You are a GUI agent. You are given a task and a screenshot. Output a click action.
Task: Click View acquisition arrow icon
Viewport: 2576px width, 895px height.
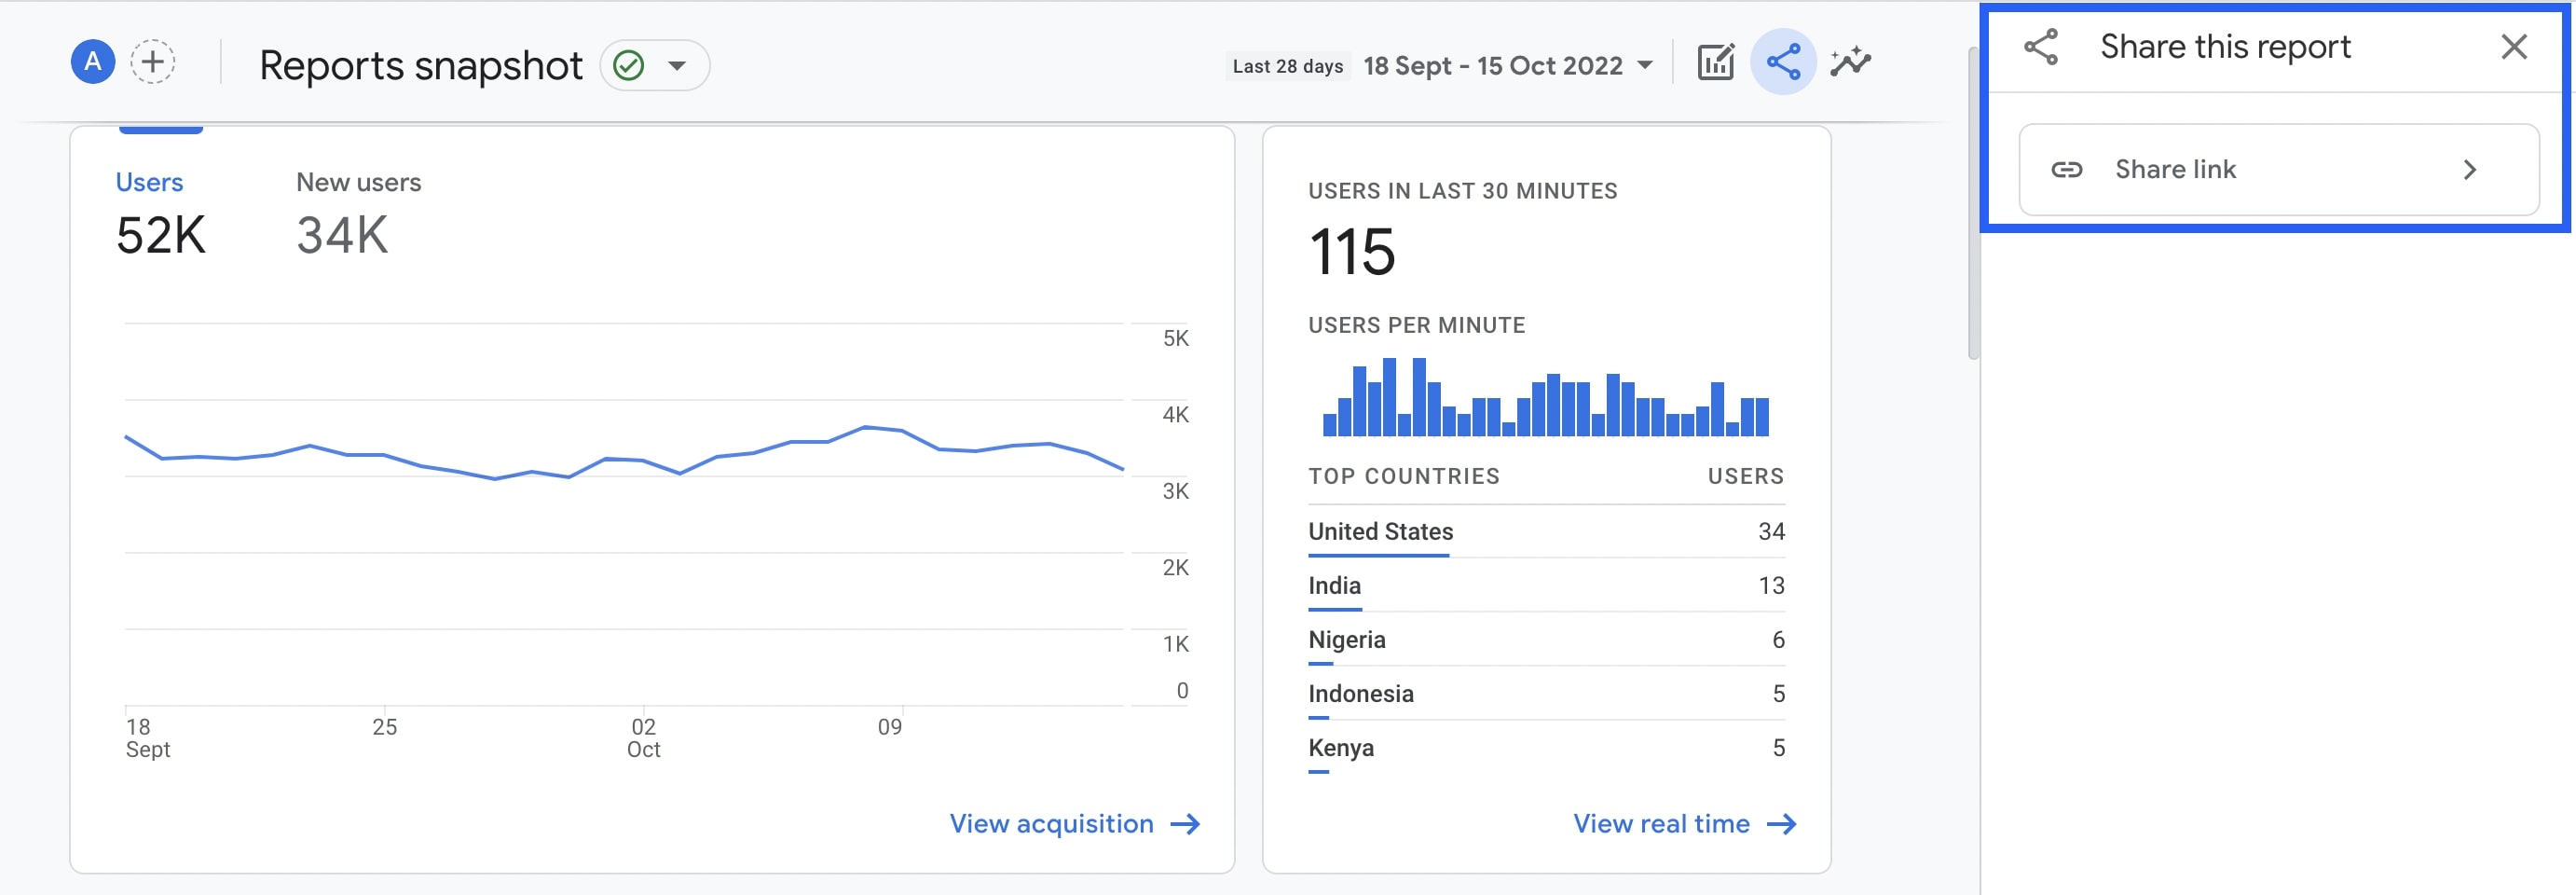pyautogui.click(x=1185, y=824)
